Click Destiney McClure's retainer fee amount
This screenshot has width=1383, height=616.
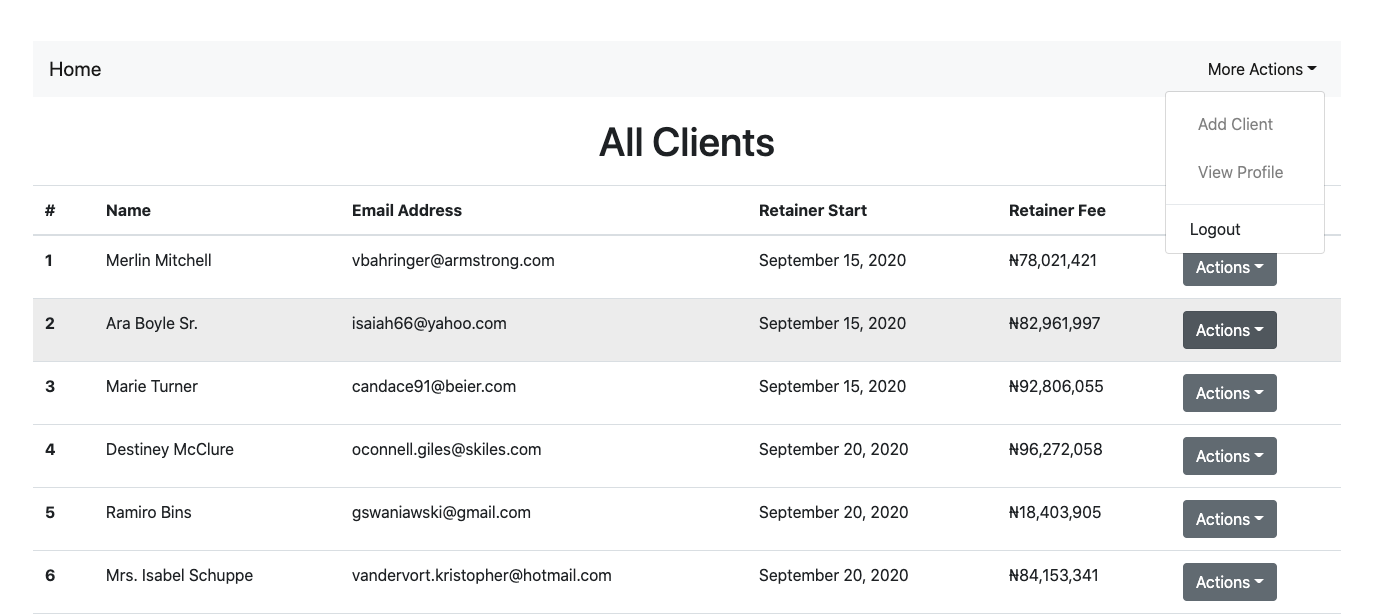pos(1056,449)
